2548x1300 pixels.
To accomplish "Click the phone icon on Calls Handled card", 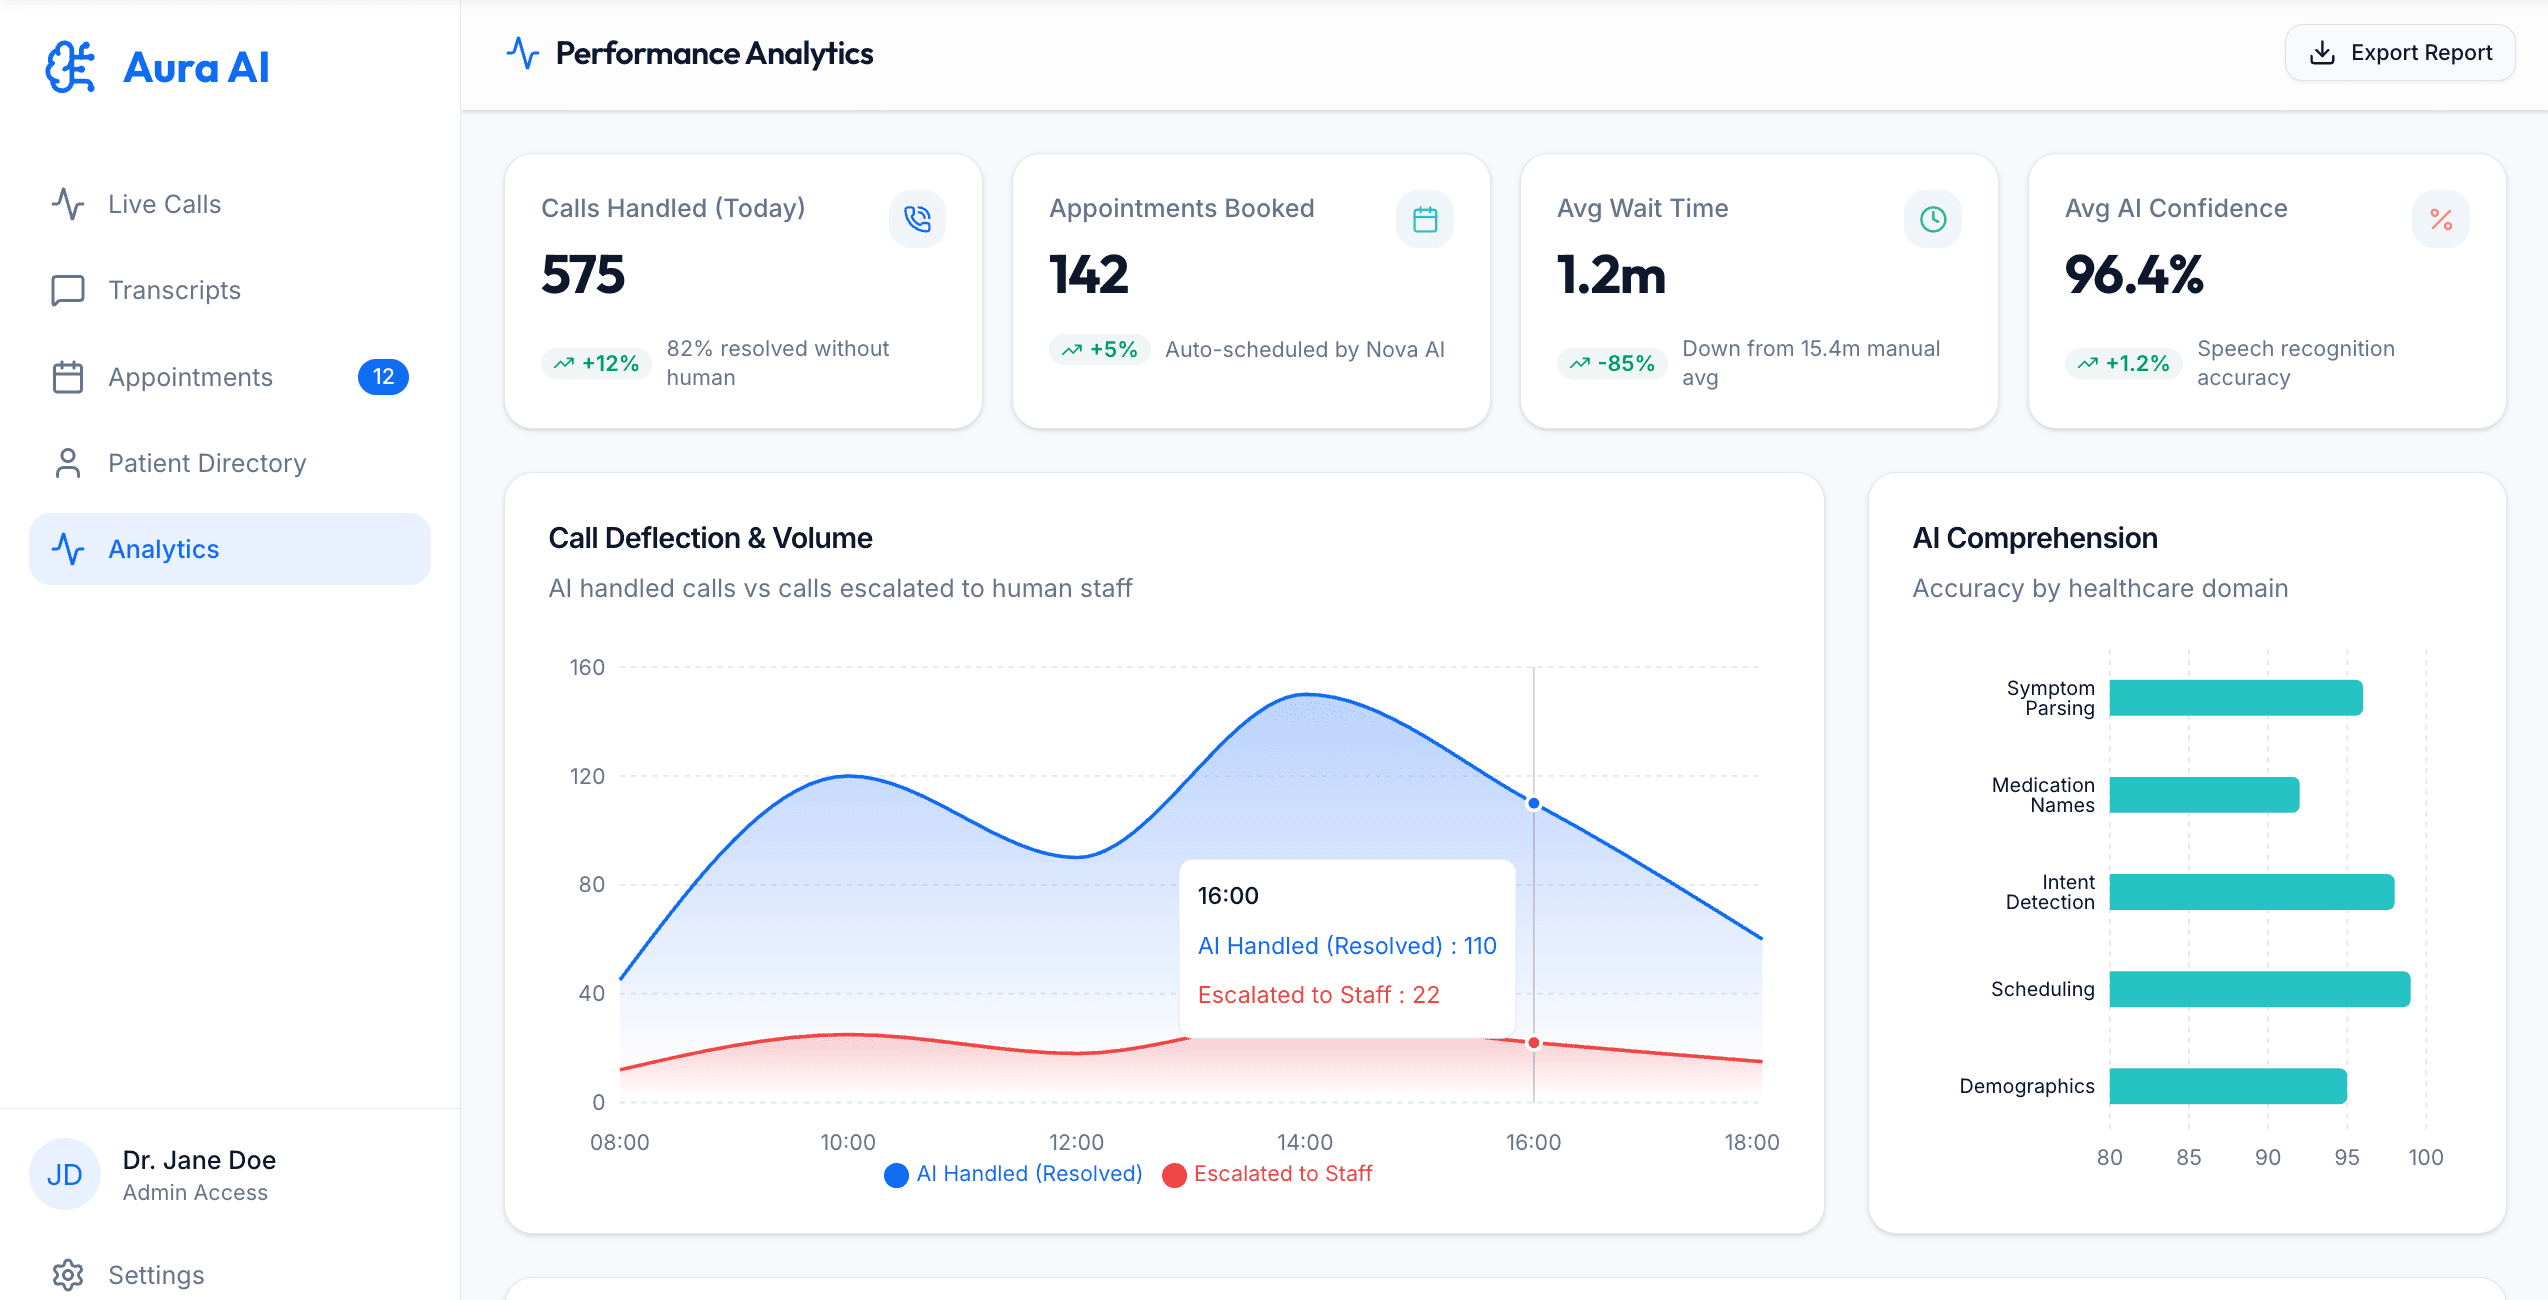I will pos(917,219).
